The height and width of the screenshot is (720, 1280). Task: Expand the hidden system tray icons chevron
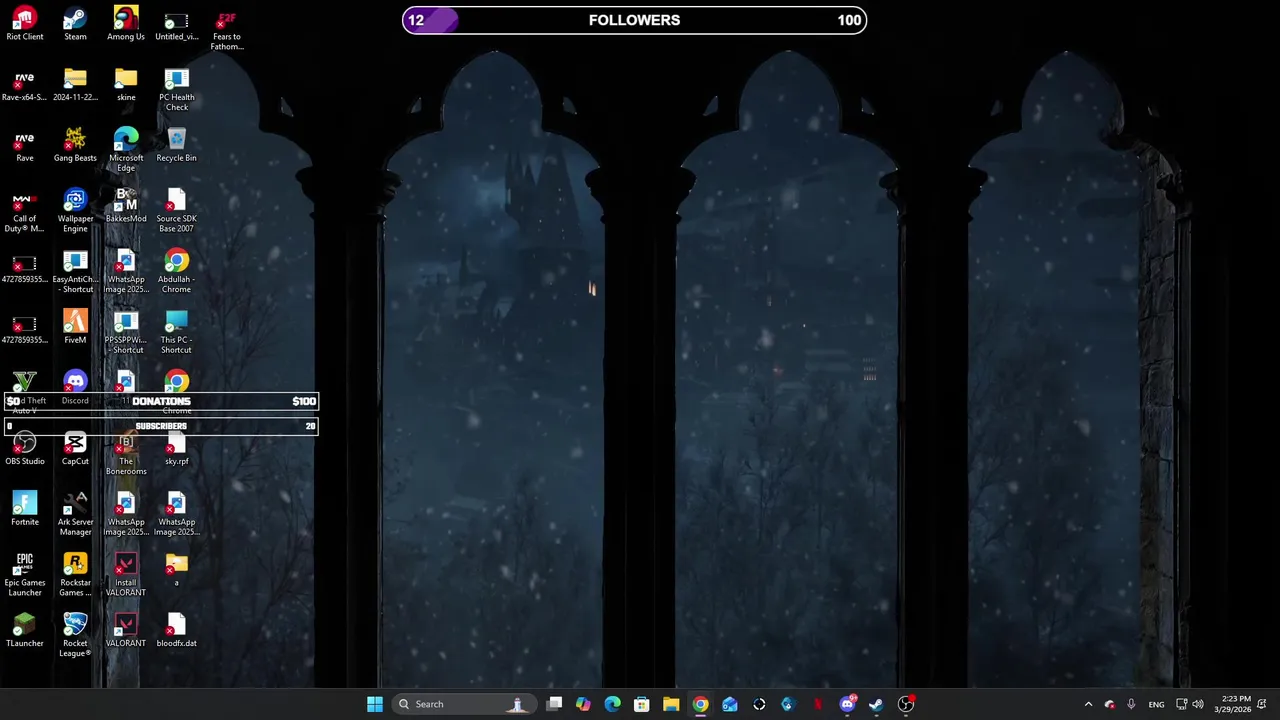click(x=1088, y=704)
